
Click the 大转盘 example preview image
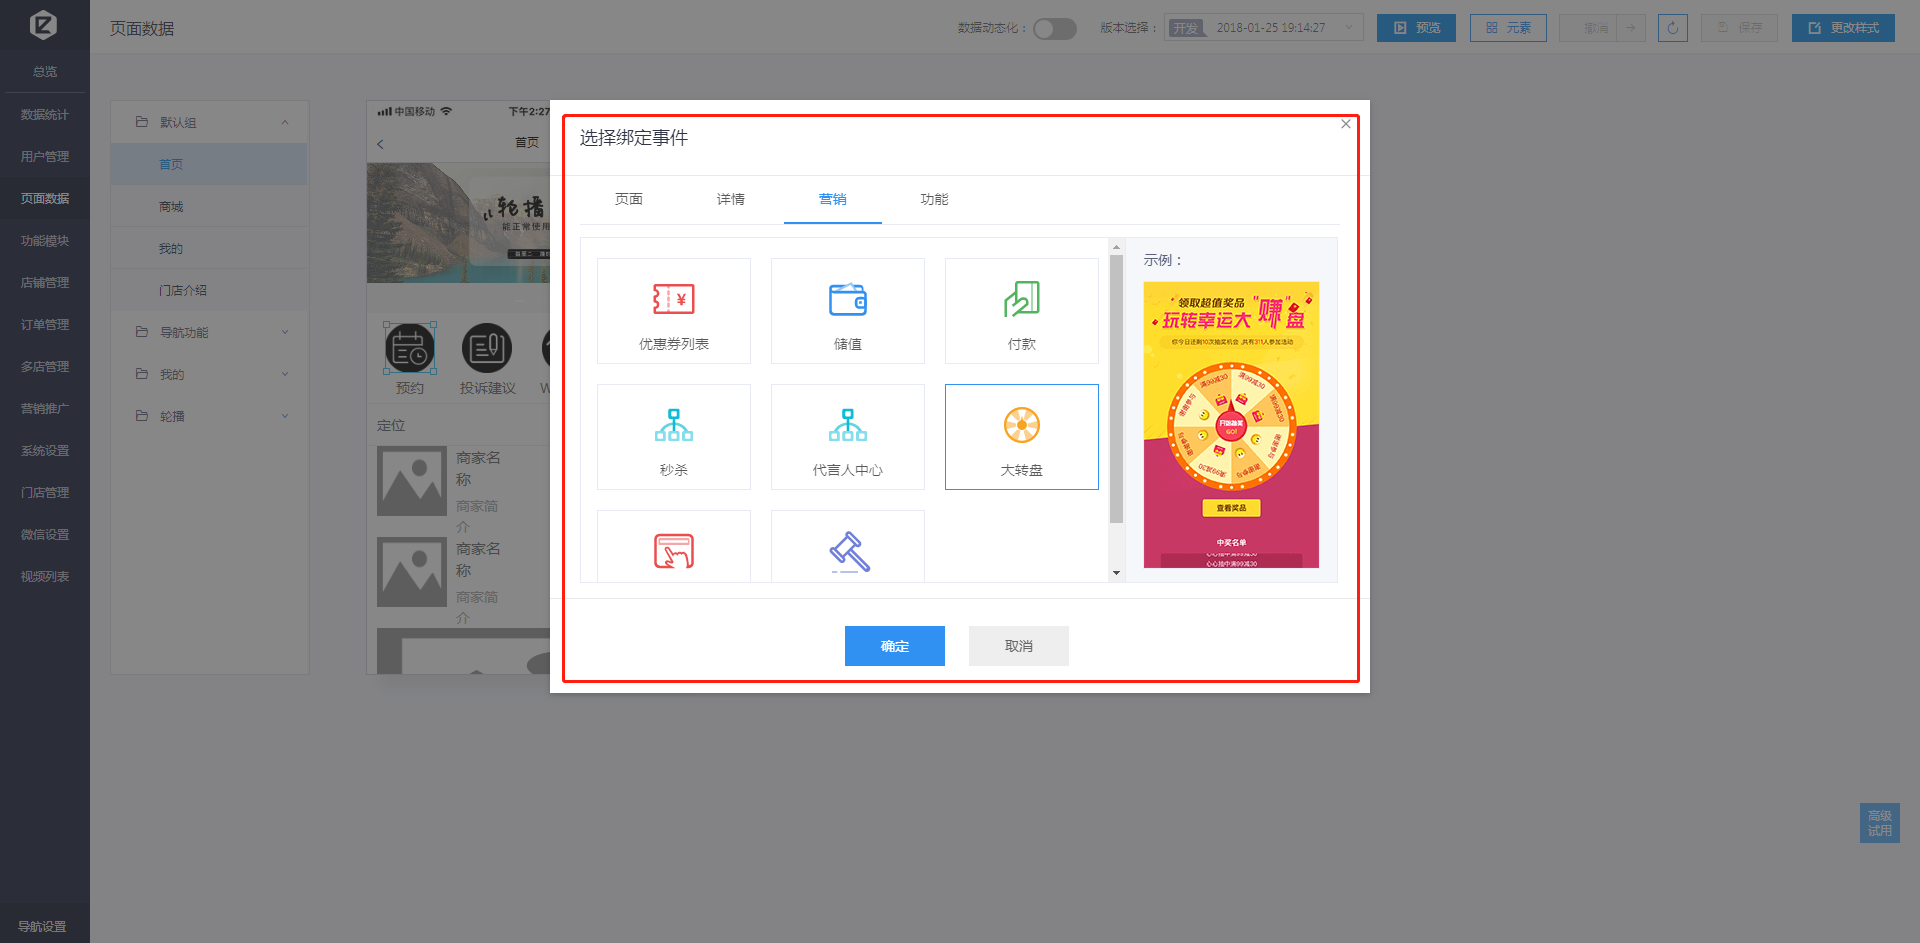[1231, 424]
